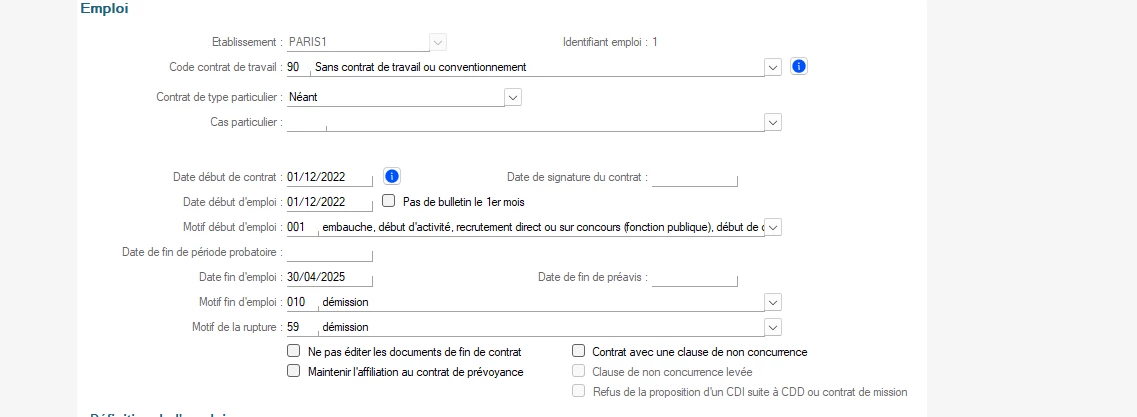Open the Etablissement PARIS1 dropdown
This screenshot has width=1137, height=417.
pos(438,42)
